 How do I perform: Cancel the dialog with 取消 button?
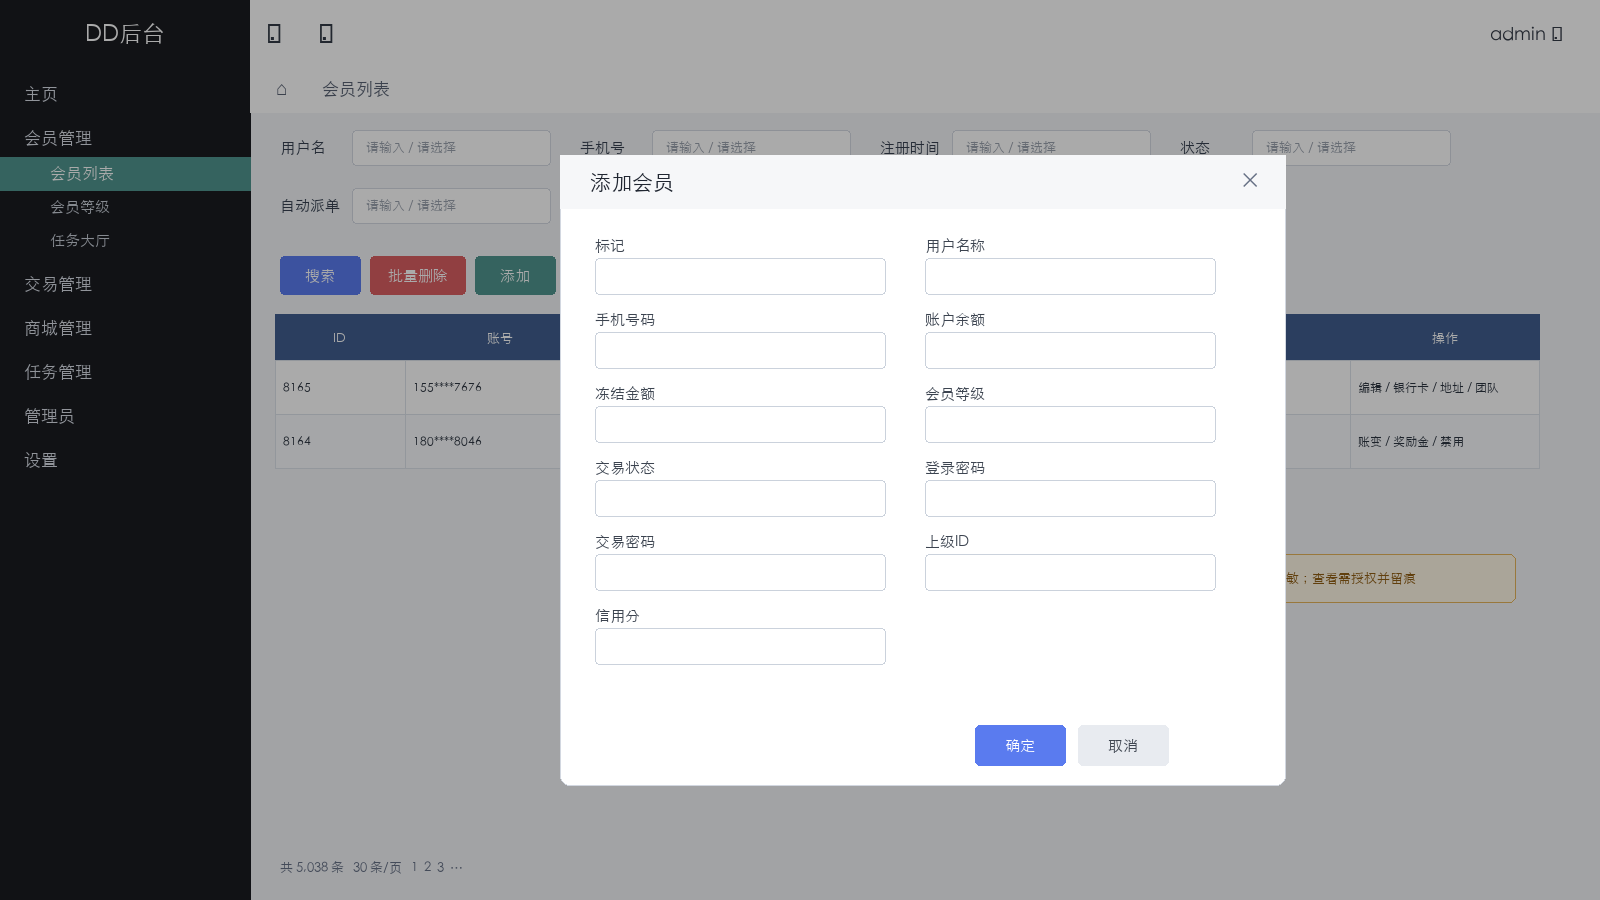pyautogui.click(x=1123, y=745)
